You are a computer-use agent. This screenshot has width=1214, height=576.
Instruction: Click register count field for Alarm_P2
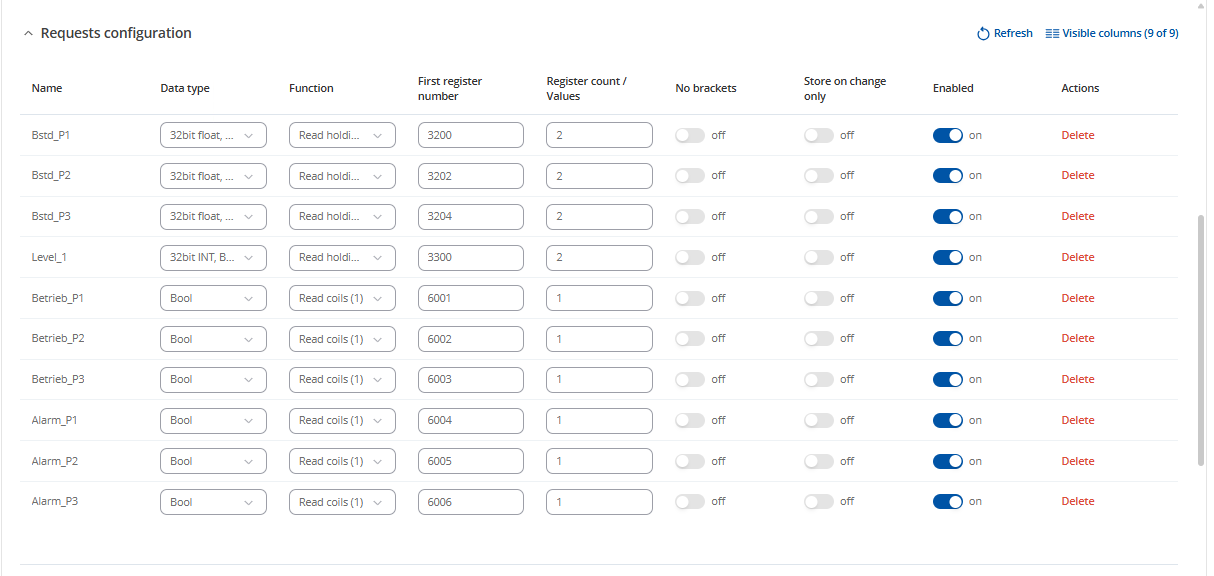[x=599, y=461]
